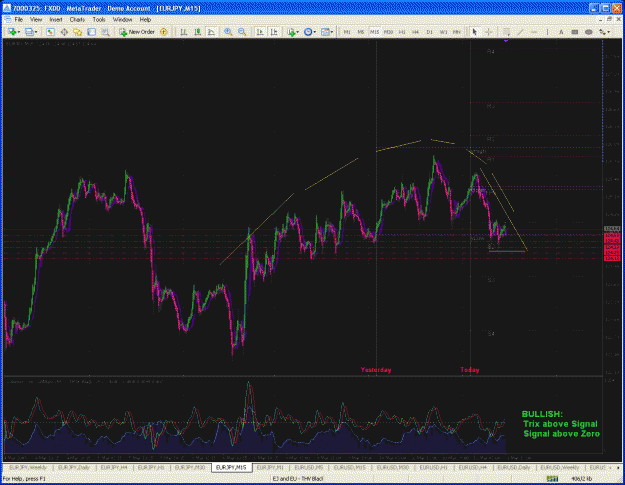Viewport: 625px width, 485px height.
Task: Click the 'Today' period separator label
Action: (470, 370)
